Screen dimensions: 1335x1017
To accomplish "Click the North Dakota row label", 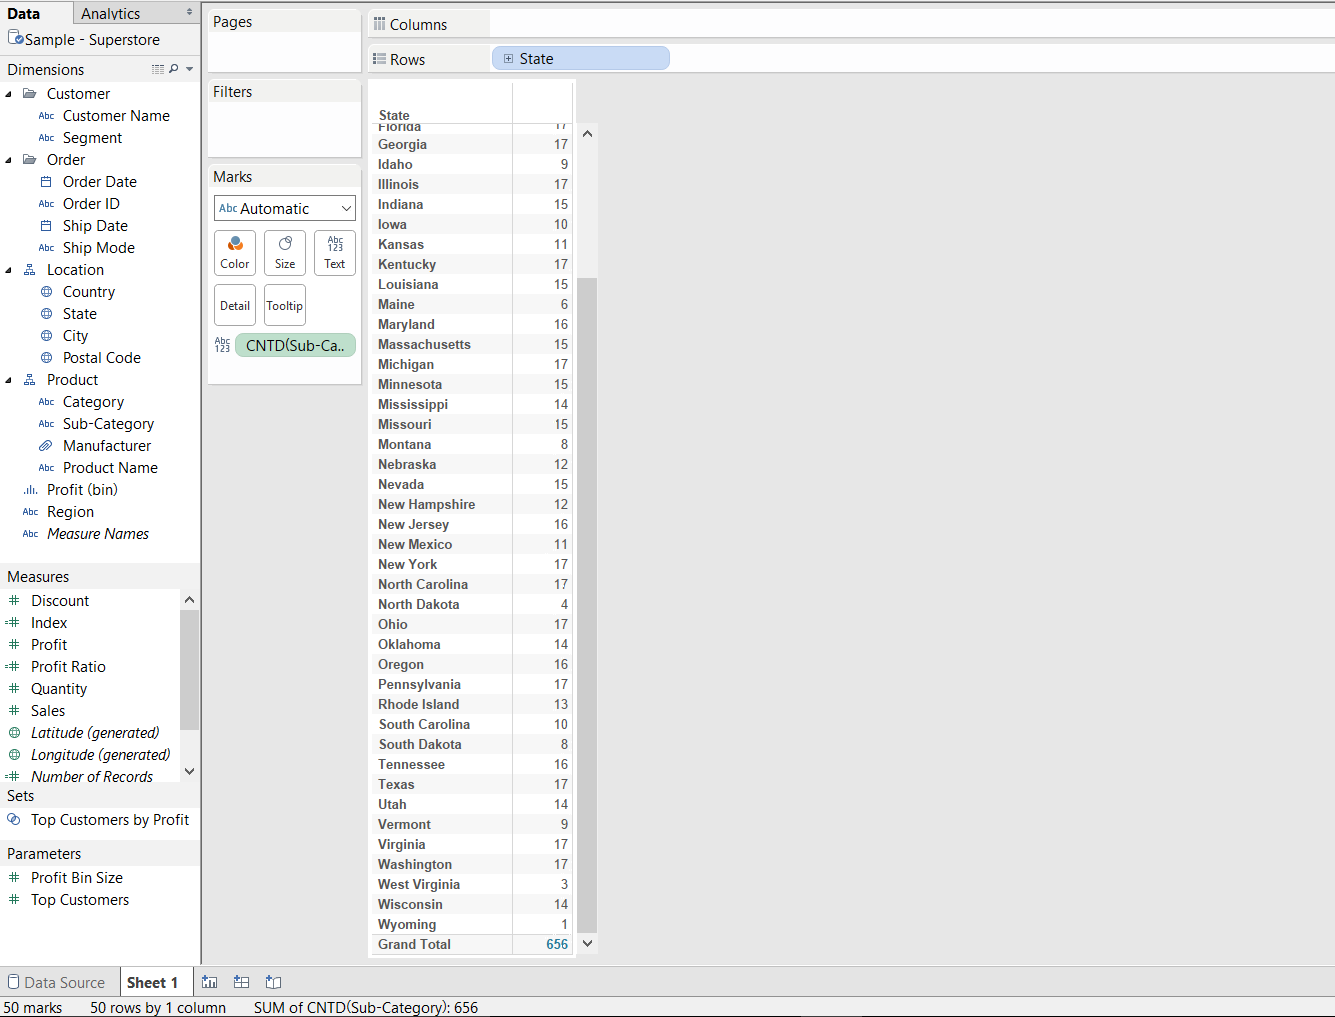I will point(418,604).
